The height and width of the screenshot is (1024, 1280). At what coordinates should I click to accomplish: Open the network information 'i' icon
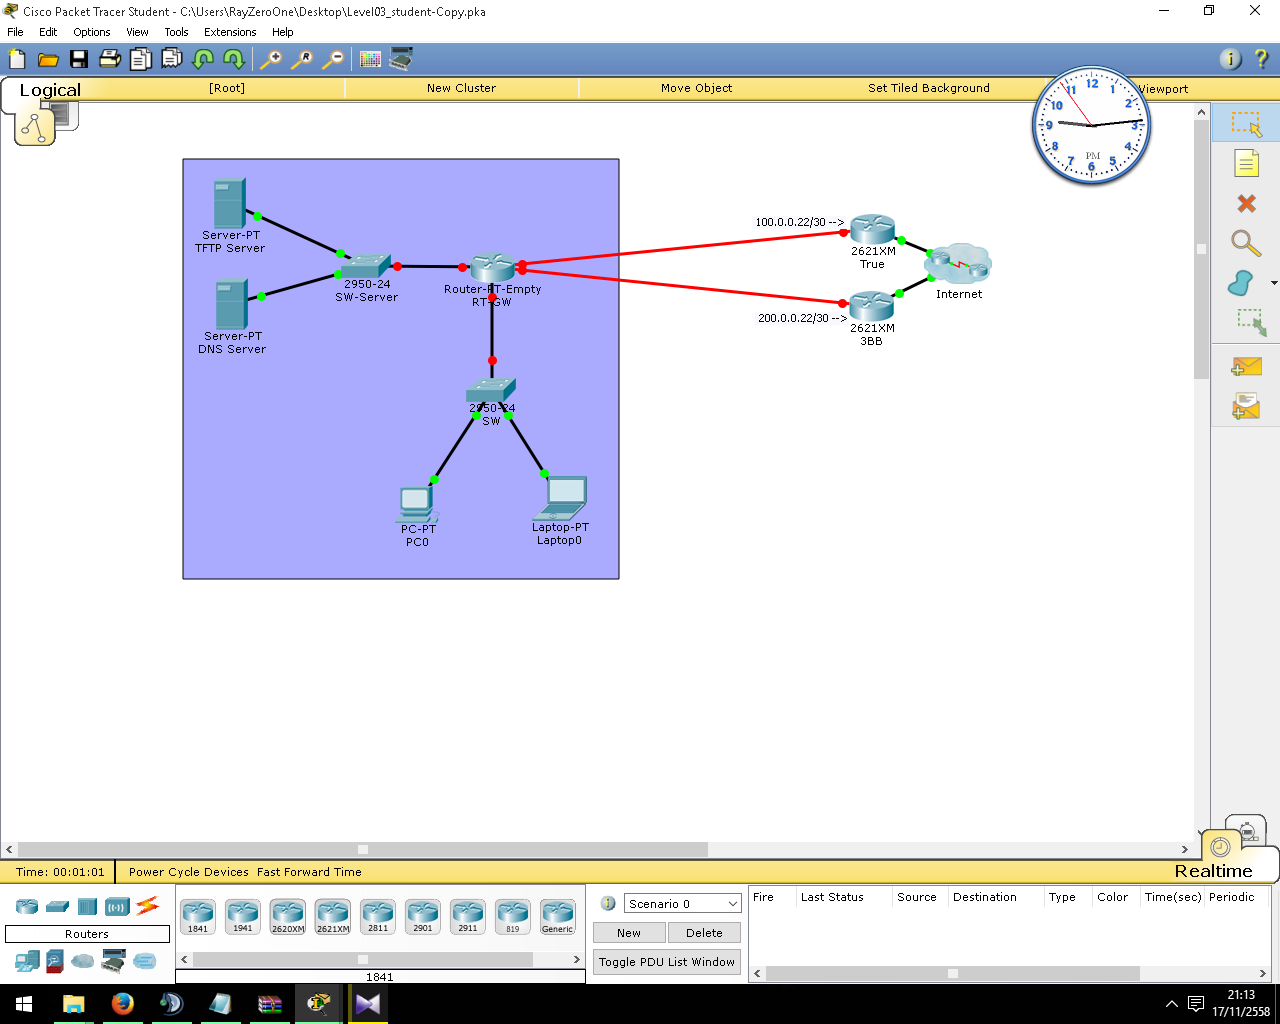1231,59
